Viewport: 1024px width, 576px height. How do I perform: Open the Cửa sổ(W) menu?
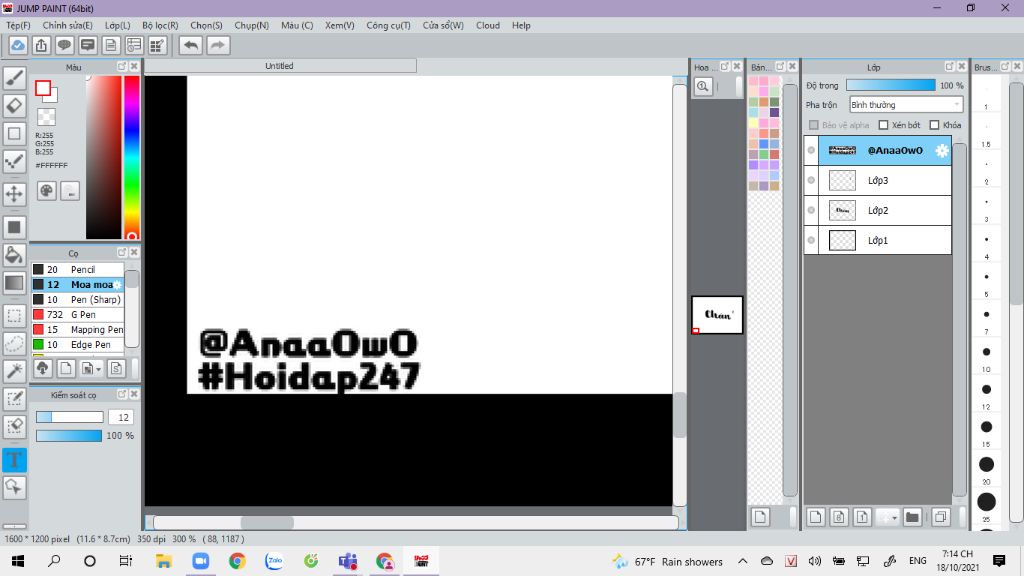click(443, 25)
